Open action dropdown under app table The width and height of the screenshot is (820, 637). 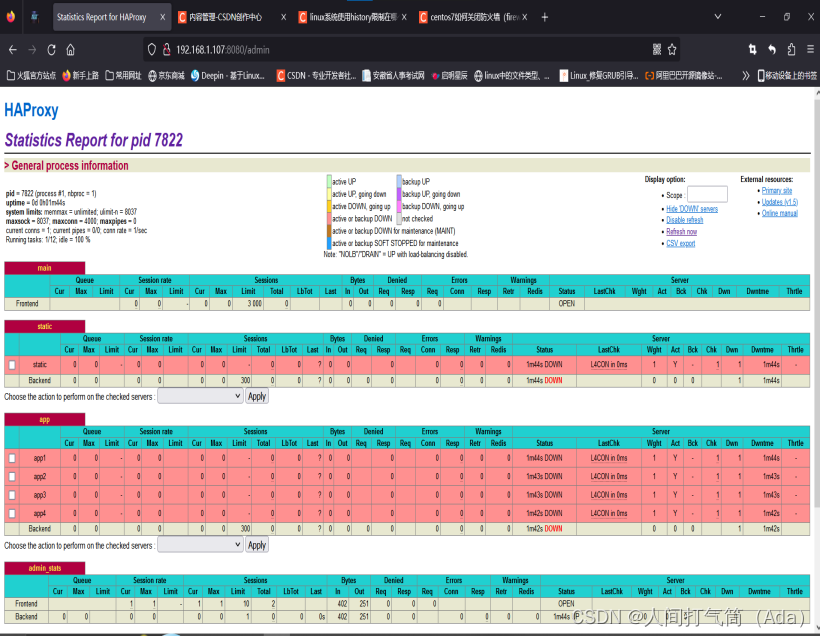click(200, 545)
